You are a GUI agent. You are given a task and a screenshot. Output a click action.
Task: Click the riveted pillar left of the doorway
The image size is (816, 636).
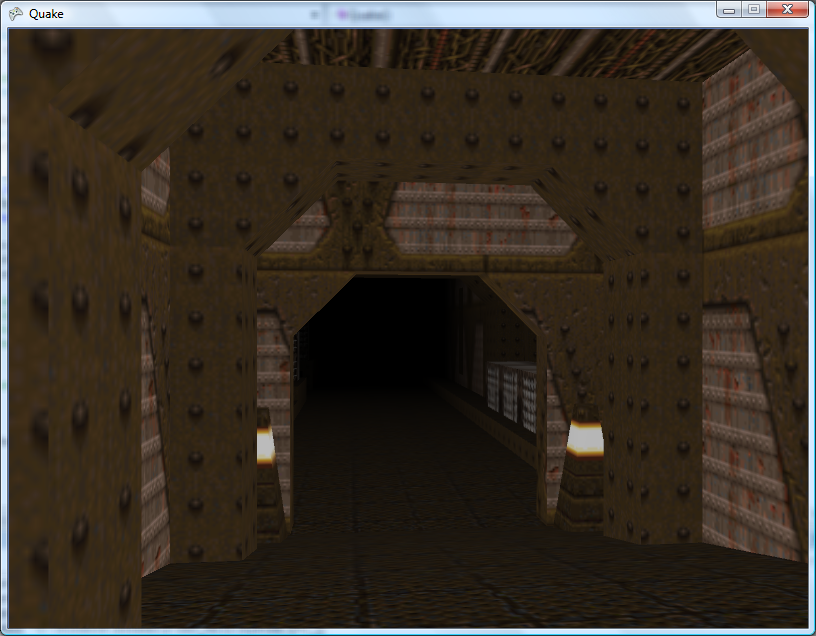(x=210, y=400)
